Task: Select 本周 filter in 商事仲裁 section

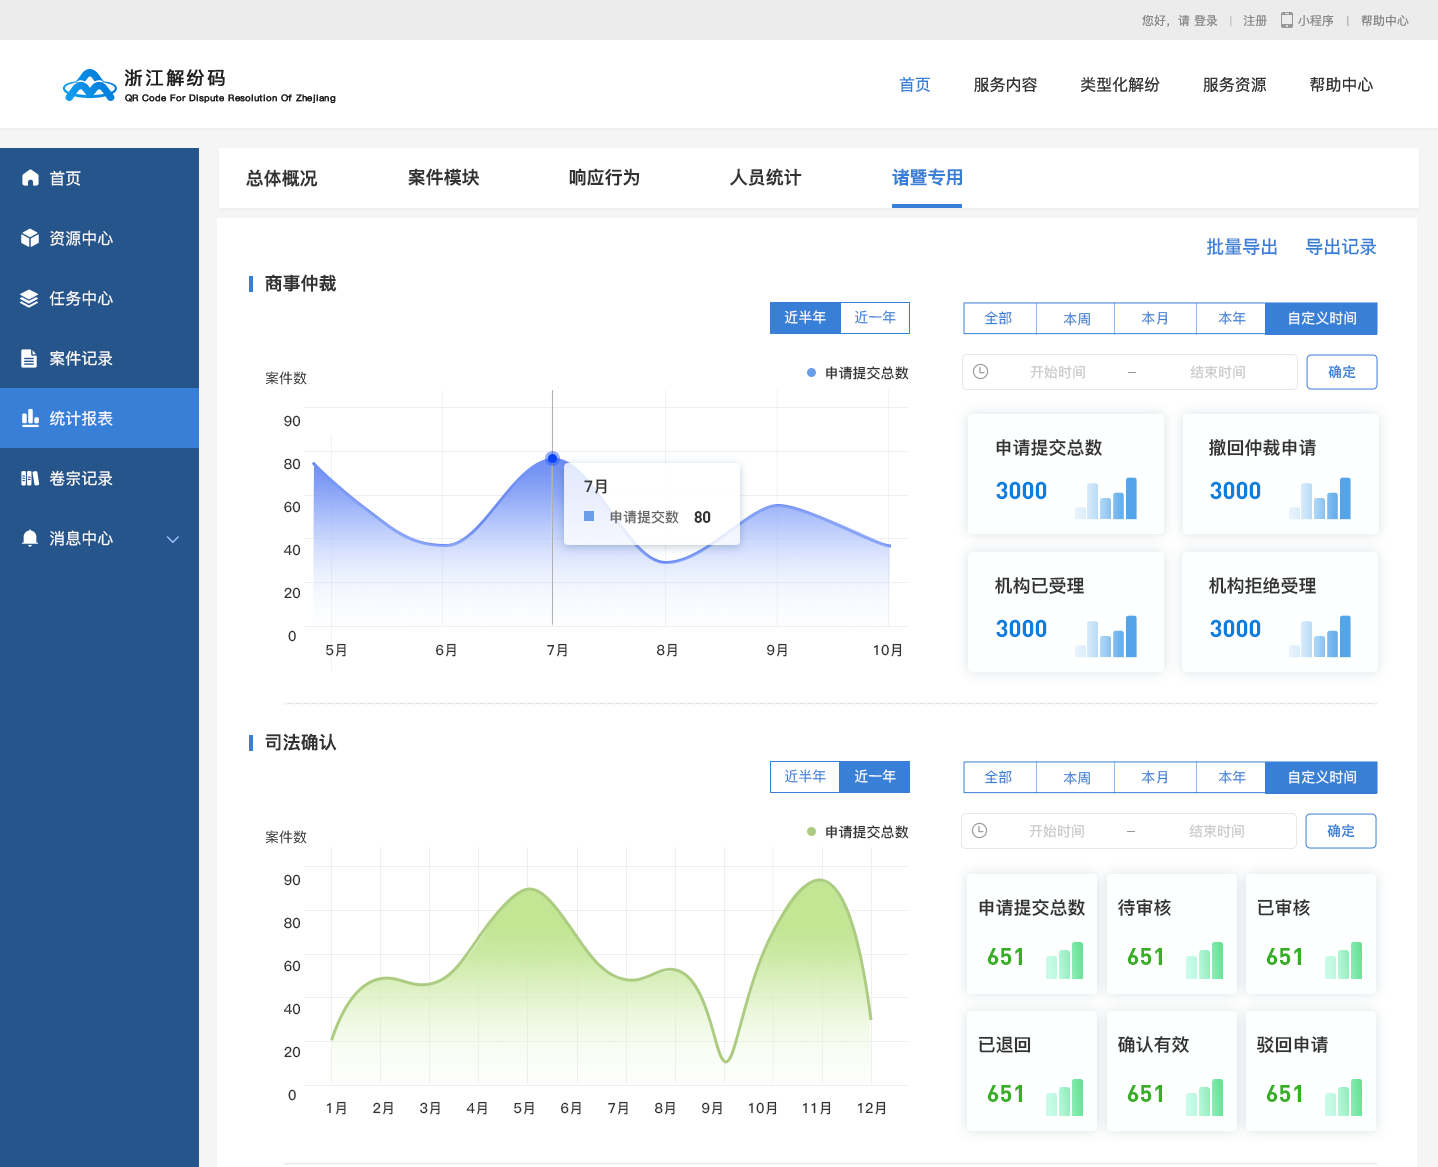Action: pyautogui.click(x=1076, y=318)
